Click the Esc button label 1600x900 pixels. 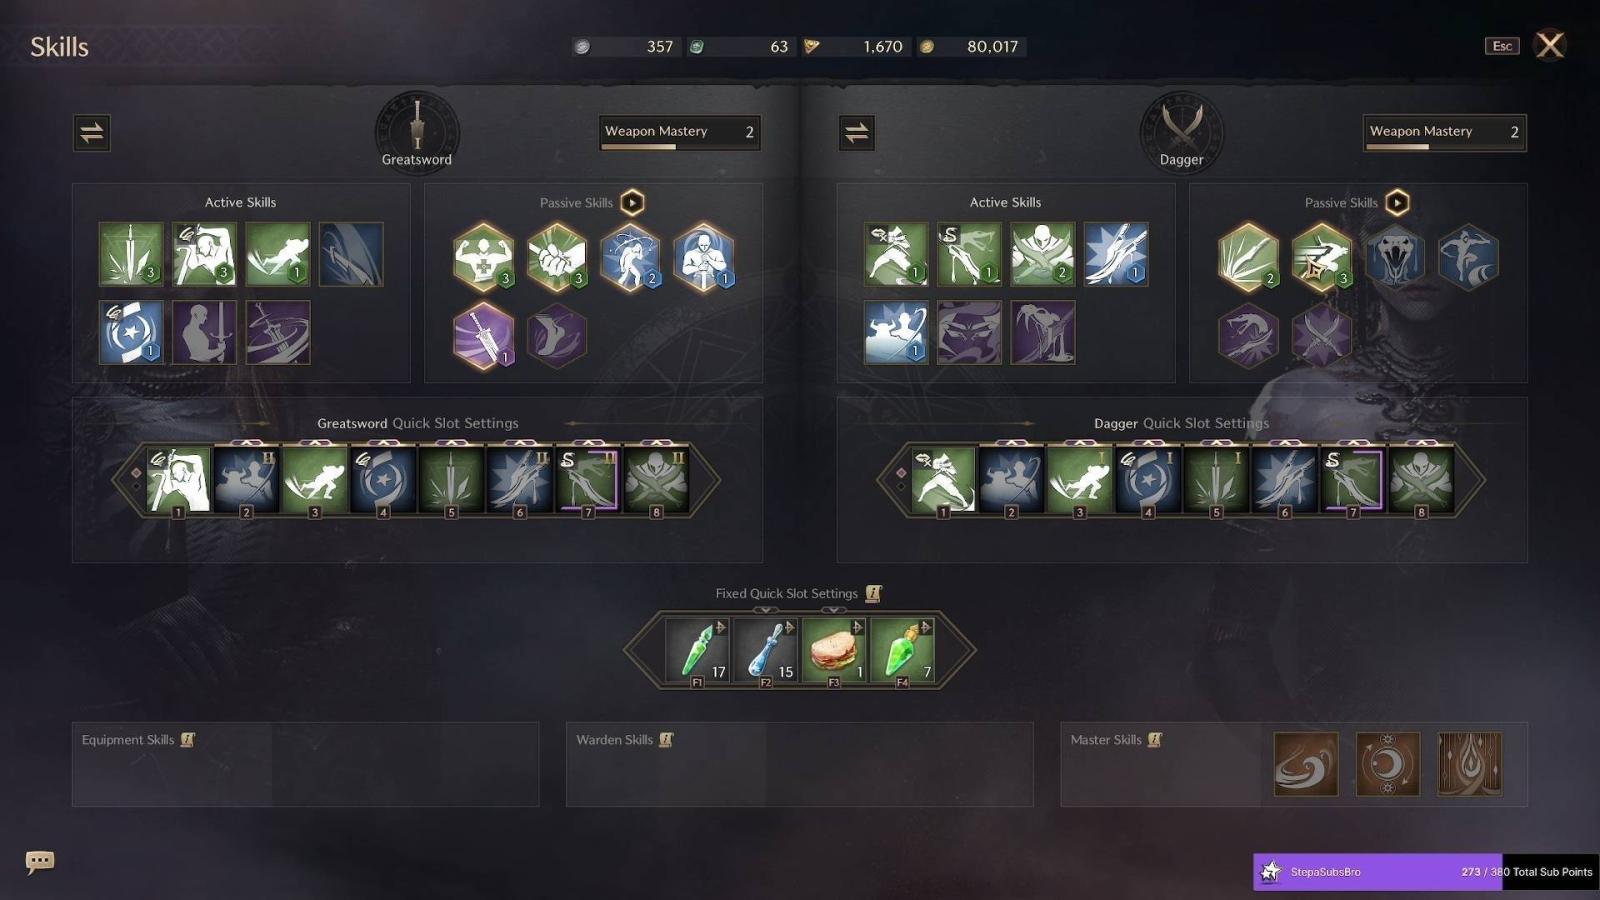tap(1502, 46)
